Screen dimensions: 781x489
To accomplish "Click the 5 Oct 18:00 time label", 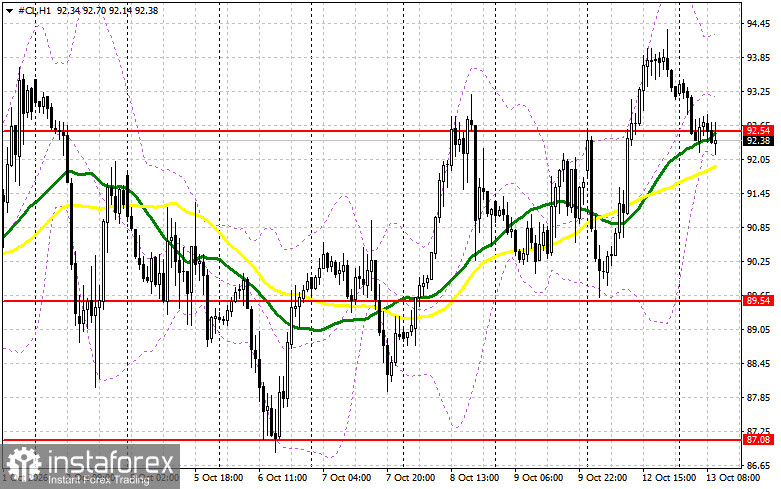I will [x=218, y=478].
